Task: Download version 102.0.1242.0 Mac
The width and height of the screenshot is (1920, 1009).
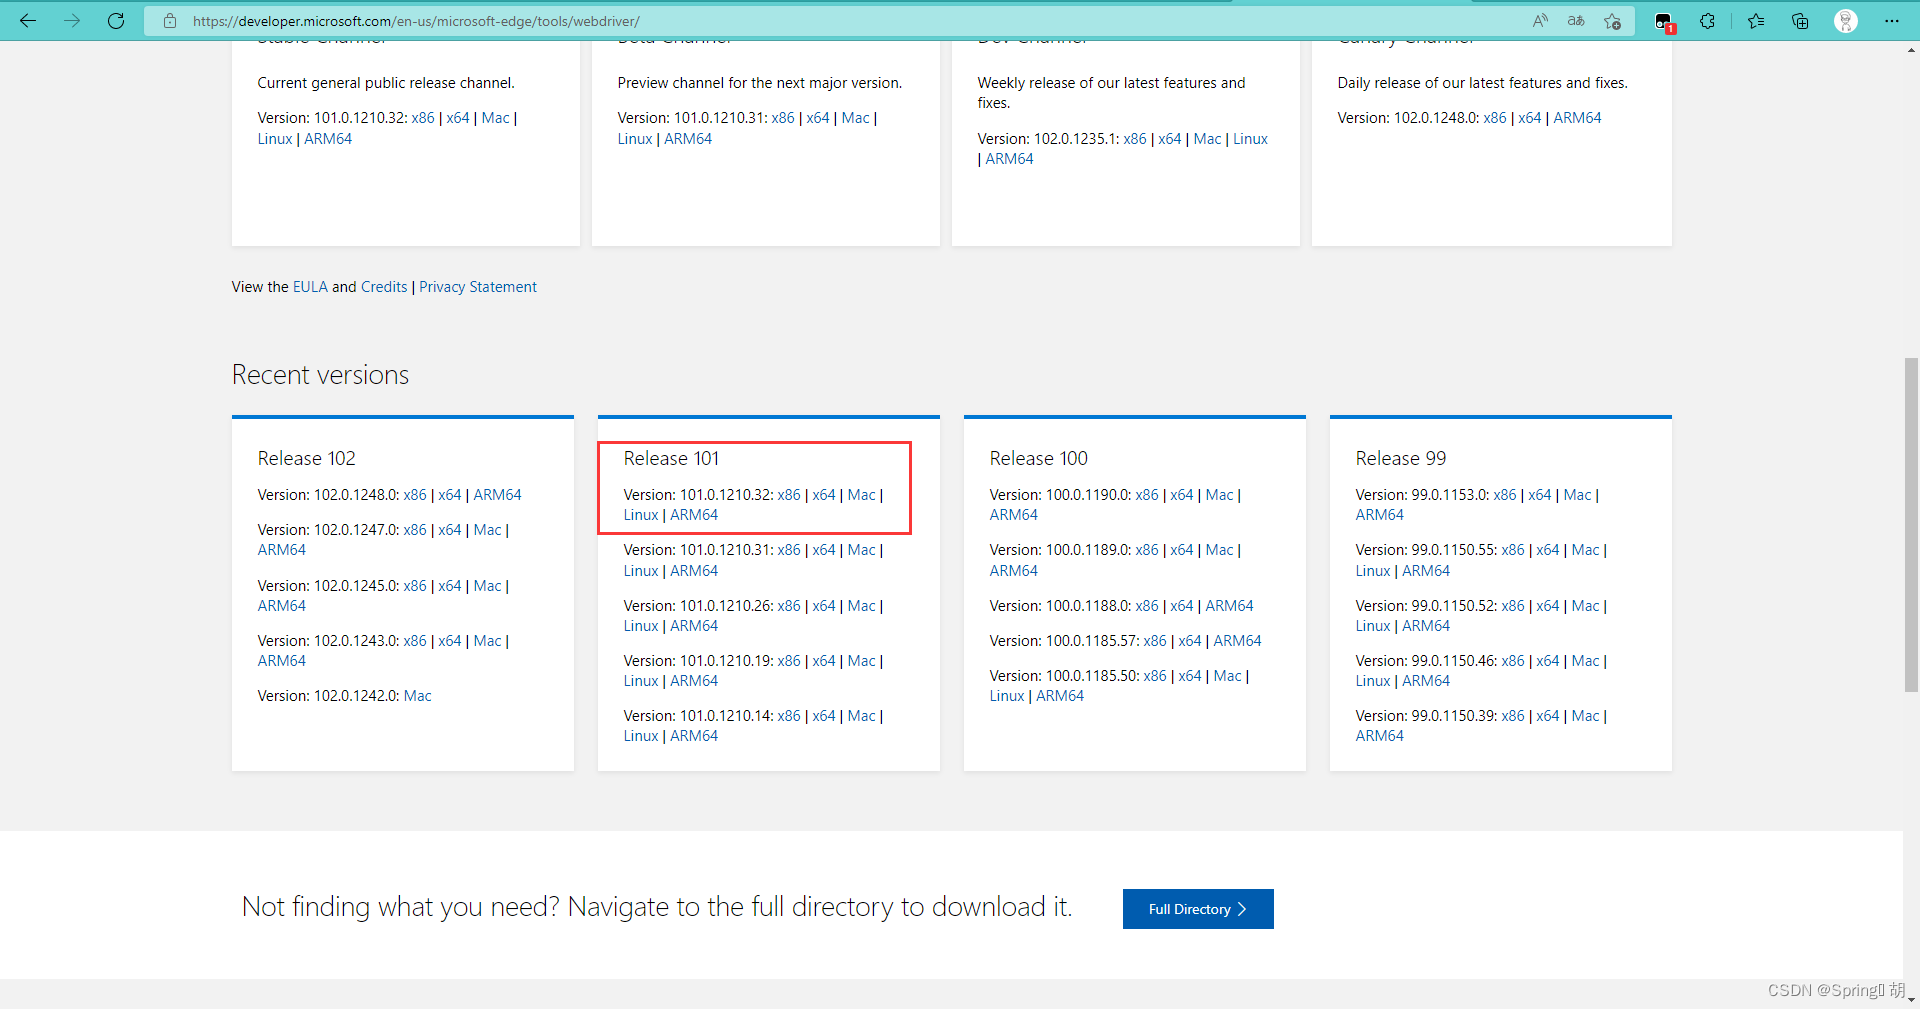Action: (418, 696)
